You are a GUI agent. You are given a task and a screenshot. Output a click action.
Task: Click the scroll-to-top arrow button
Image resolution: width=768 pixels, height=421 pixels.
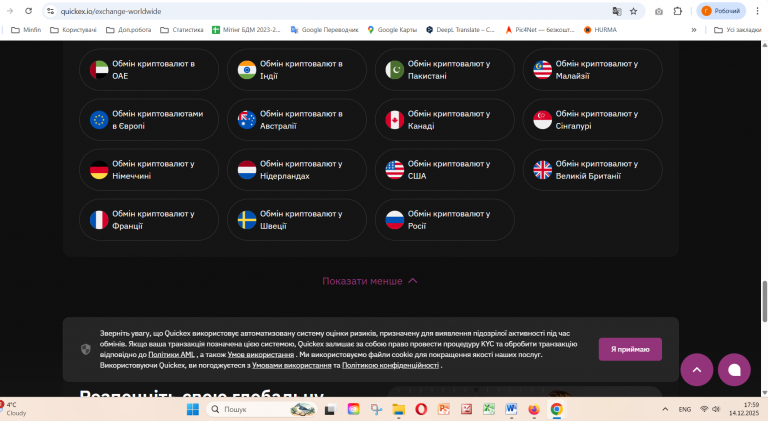pyautogui.click(x=696, y=370)
